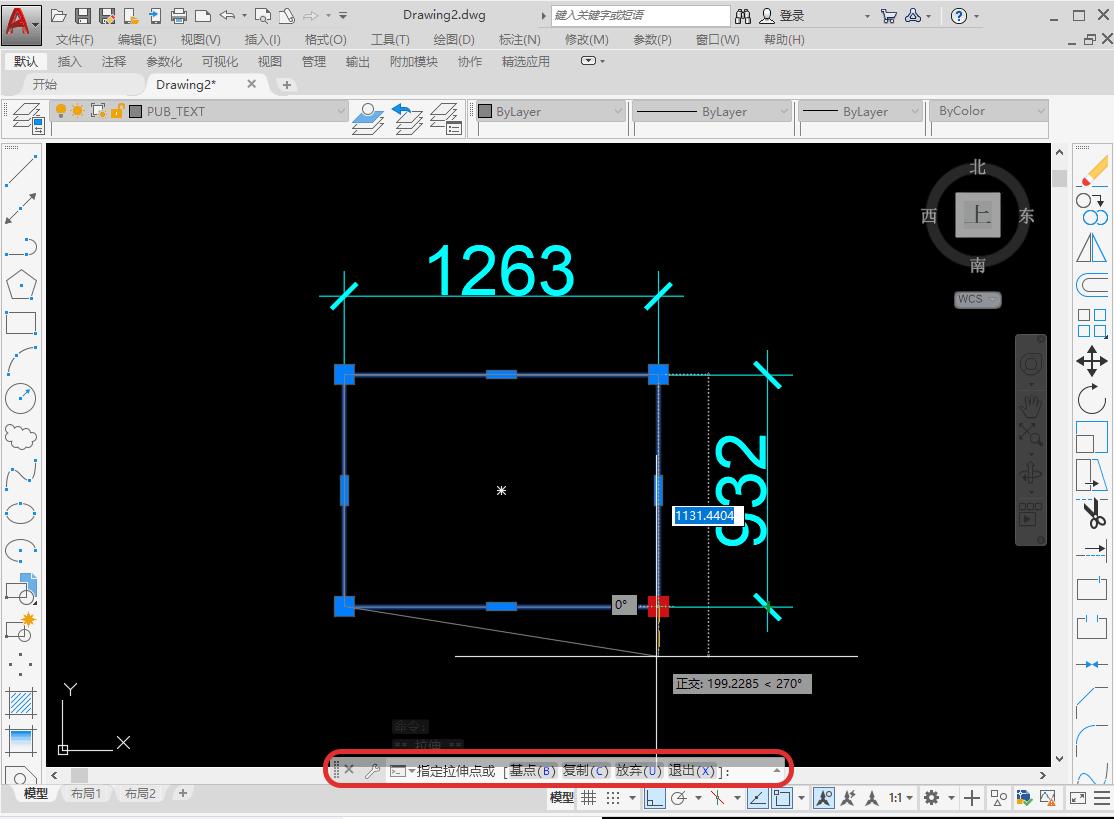Select the Rectangle draw tool
This screenshot has width=1114, height=819.
point(21,323)
